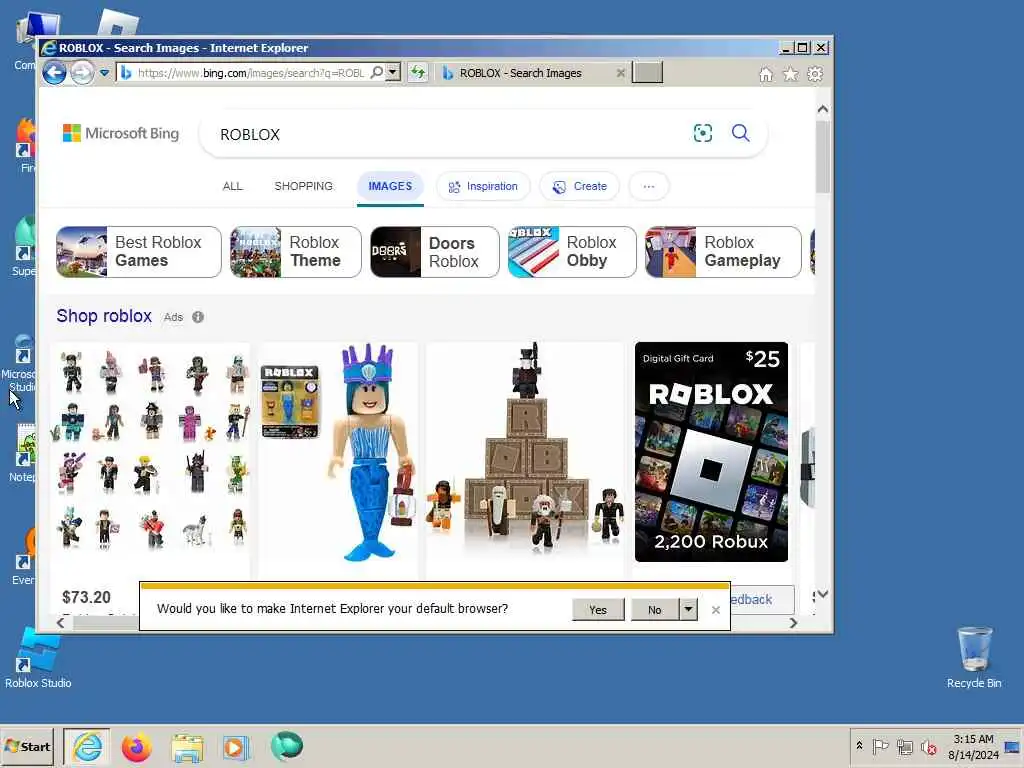Click the green sphere taskbar app icon
This screenshot has height=768, width=1024.
(x=287, y=746)
